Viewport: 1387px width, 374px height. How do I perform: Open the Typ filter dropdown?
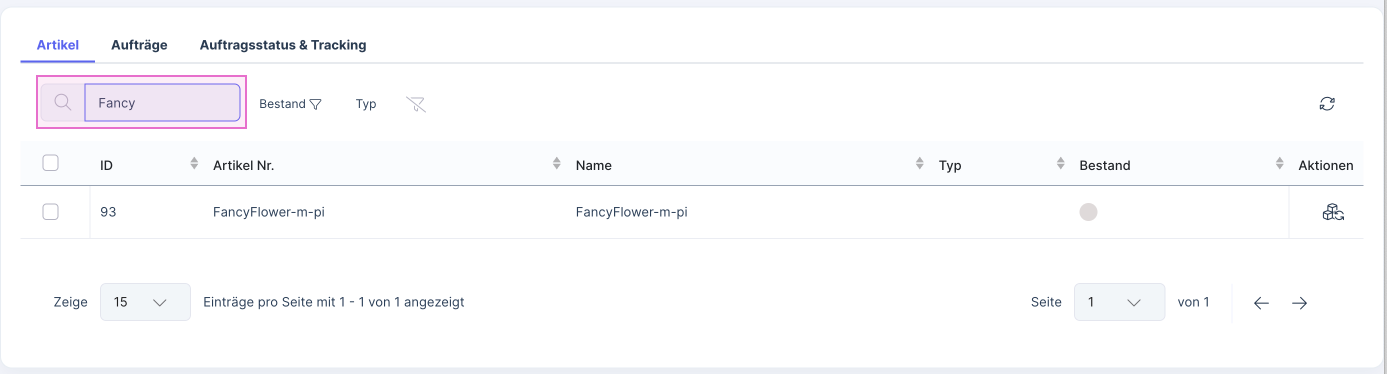pyautogui.click(x=366, y=104)
